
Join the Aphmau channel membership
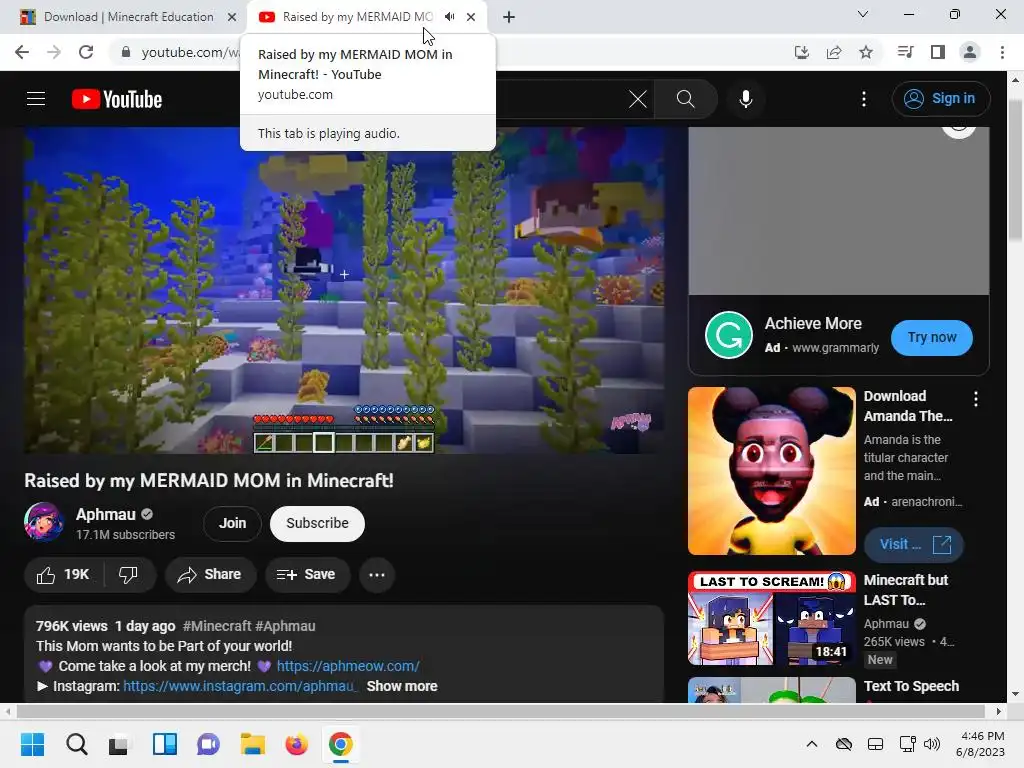(x=232, y=523)
